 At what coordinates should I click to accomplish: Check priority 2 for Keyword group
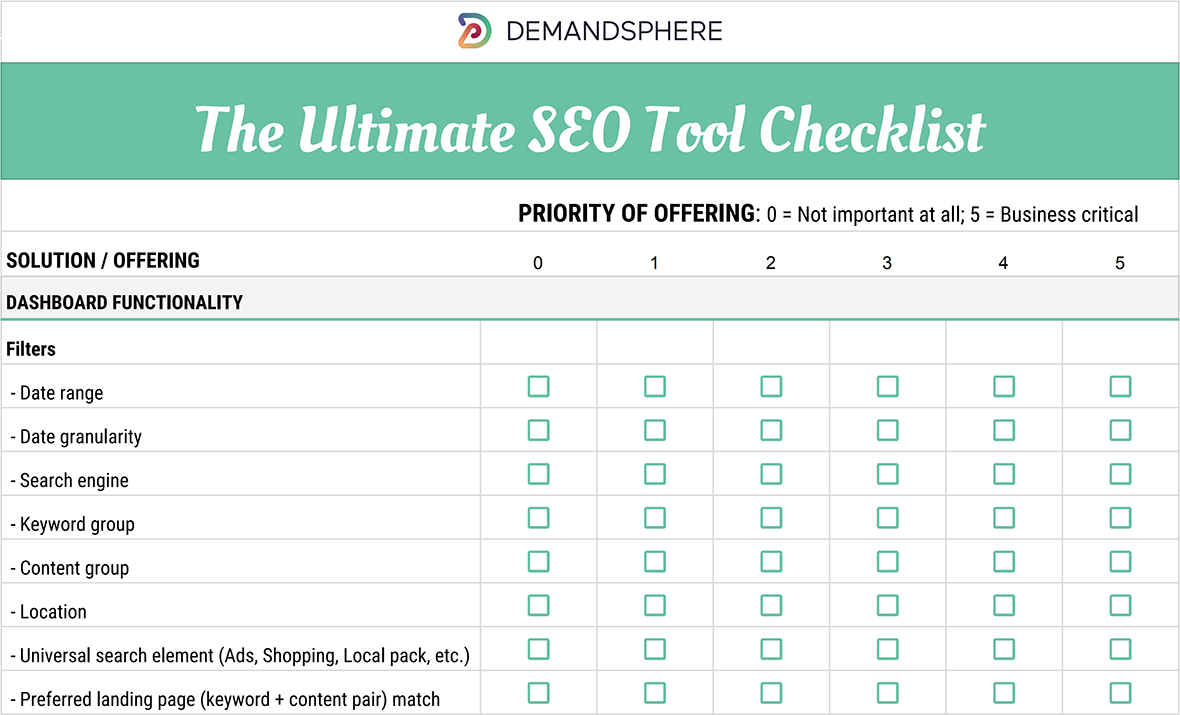[771, 518]
